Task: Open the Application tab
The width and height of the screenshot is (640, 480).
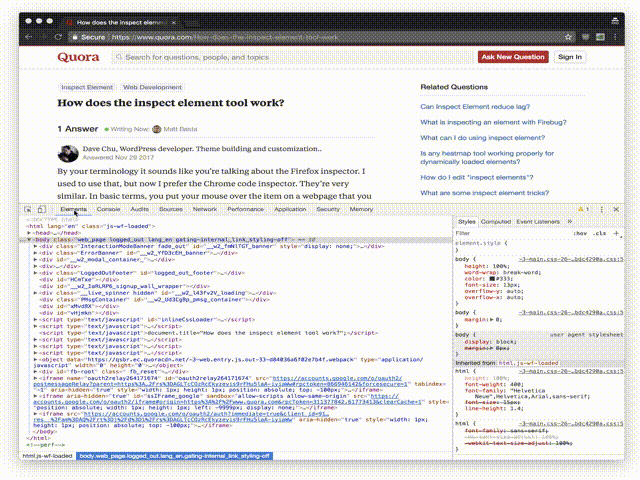Action: tap(290, 209)
